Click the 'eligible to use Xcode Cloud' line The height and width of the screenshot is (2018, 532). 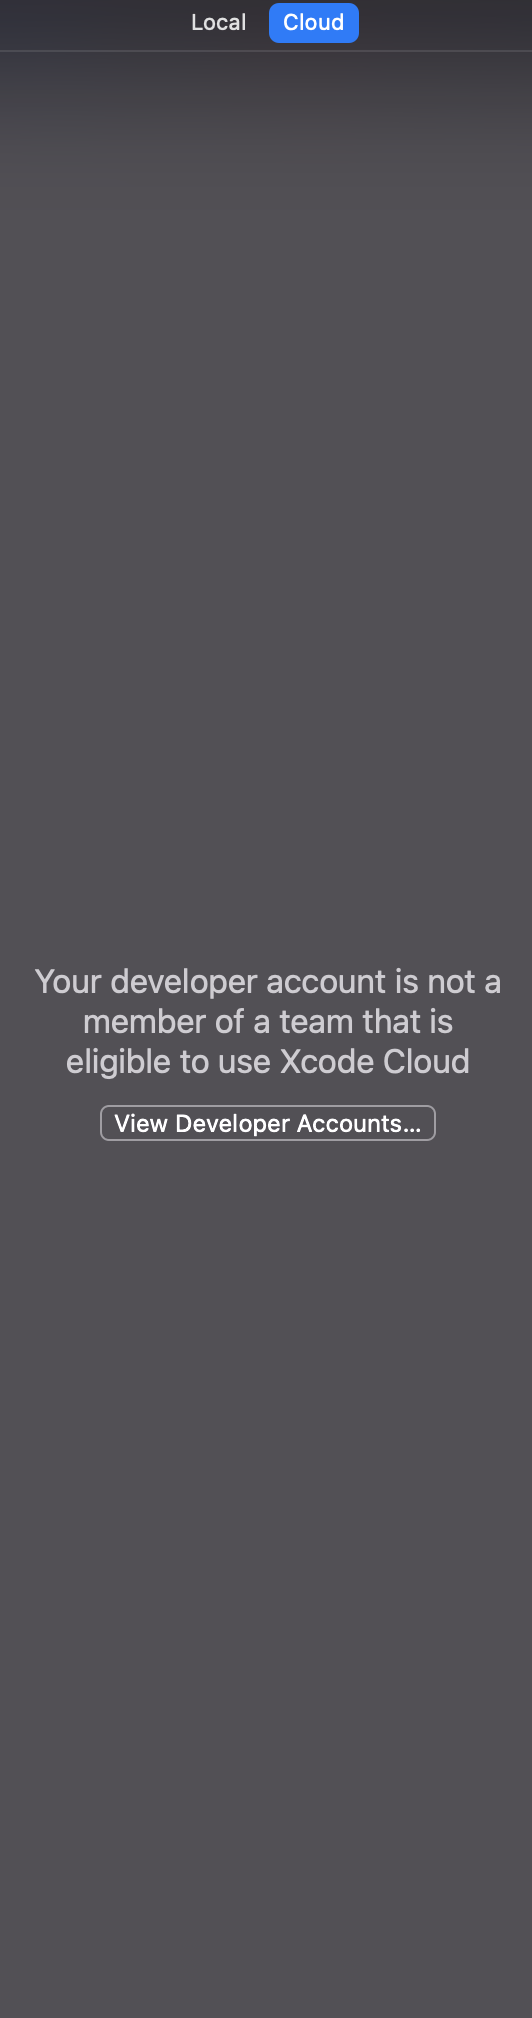268,1061
